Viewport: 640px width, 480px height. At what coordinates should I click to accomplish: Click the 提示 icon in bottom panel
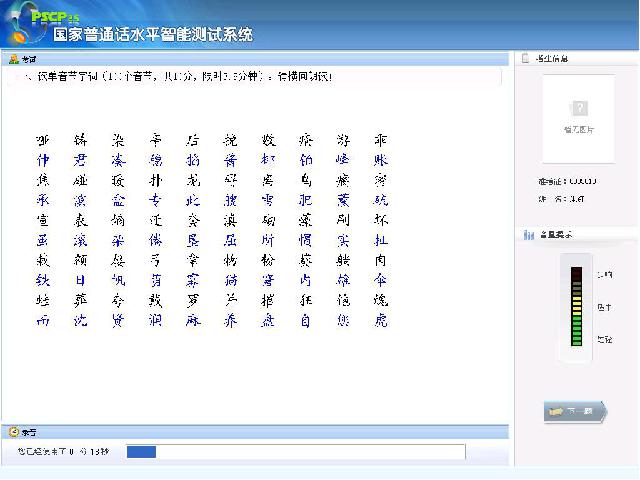pos(13,432)
